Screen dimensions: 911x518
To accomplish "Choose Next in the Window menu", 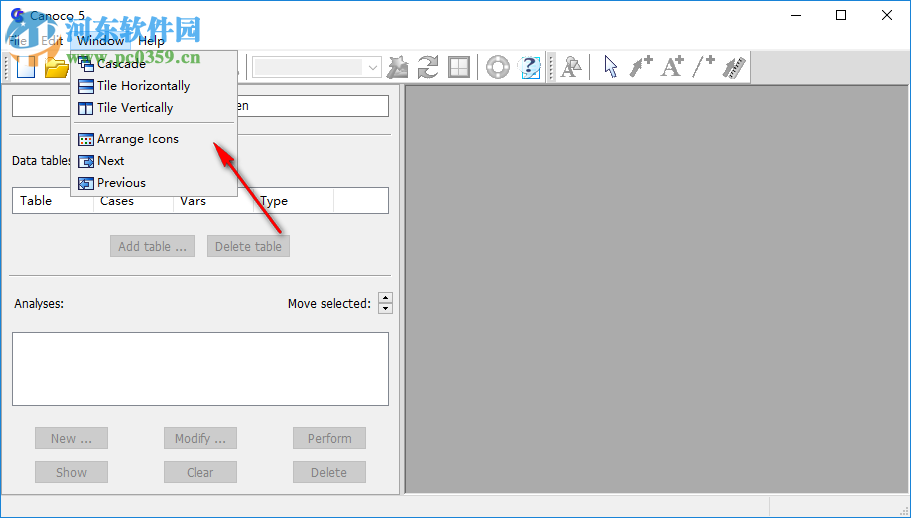I will [x=154, y=161].
